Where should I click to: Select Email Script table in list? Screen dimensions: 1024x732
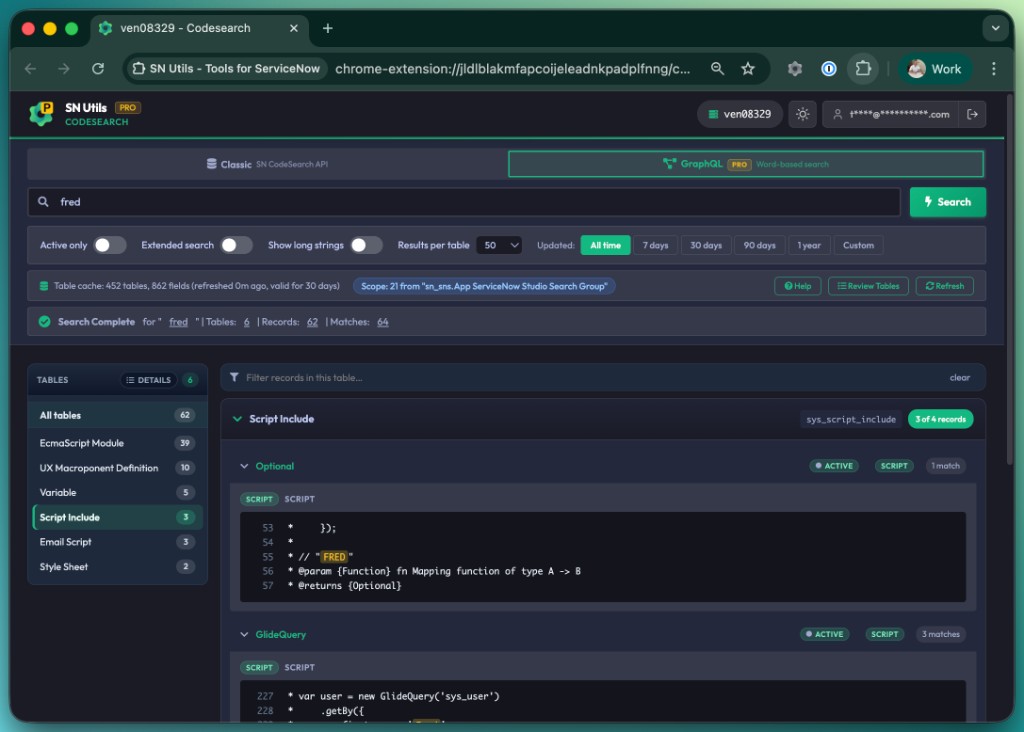coord(118,542)
